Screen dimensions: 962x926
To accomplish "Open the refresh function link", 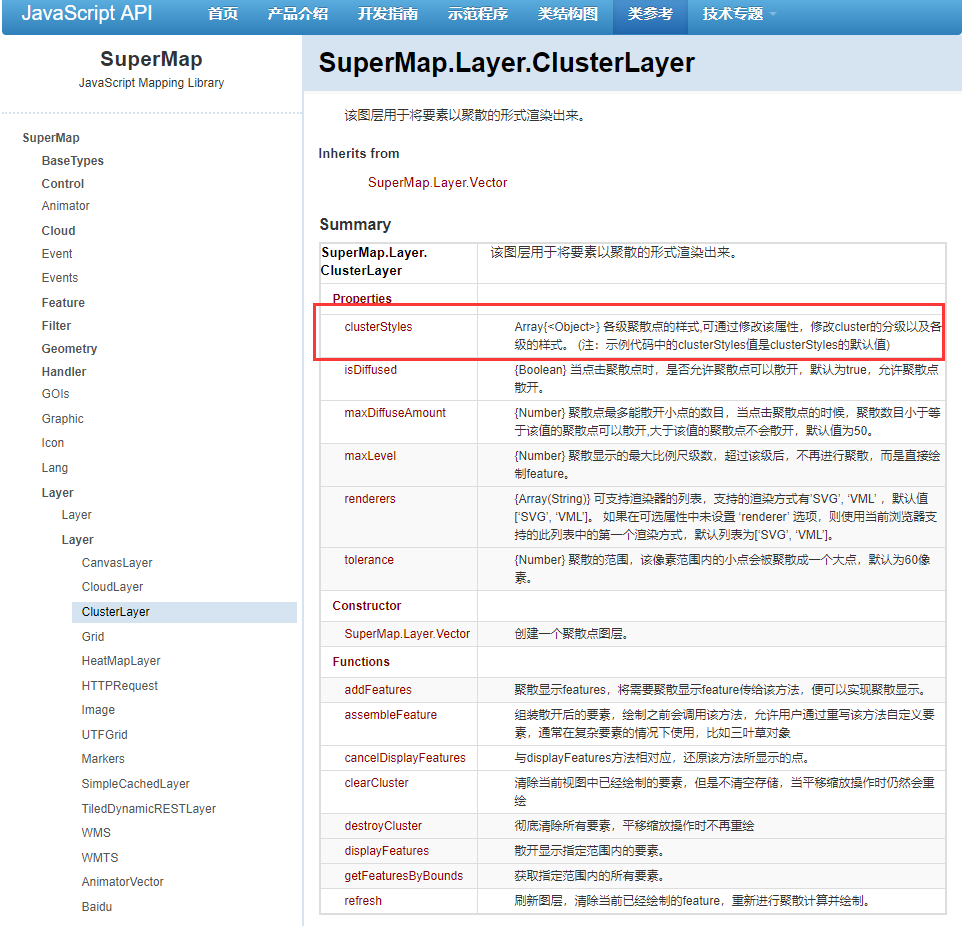I will pyautogui.click(x=363, y=901).
